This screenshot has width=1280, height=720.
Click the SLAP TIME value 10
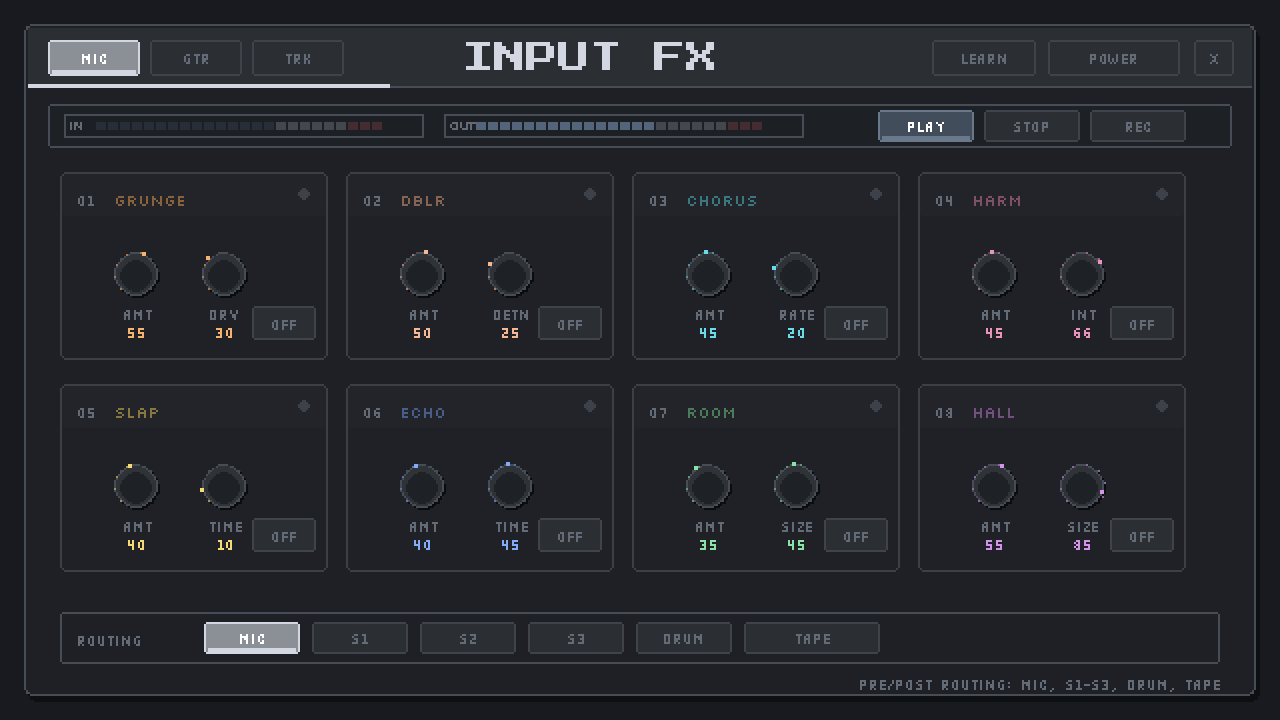[224, 545]
